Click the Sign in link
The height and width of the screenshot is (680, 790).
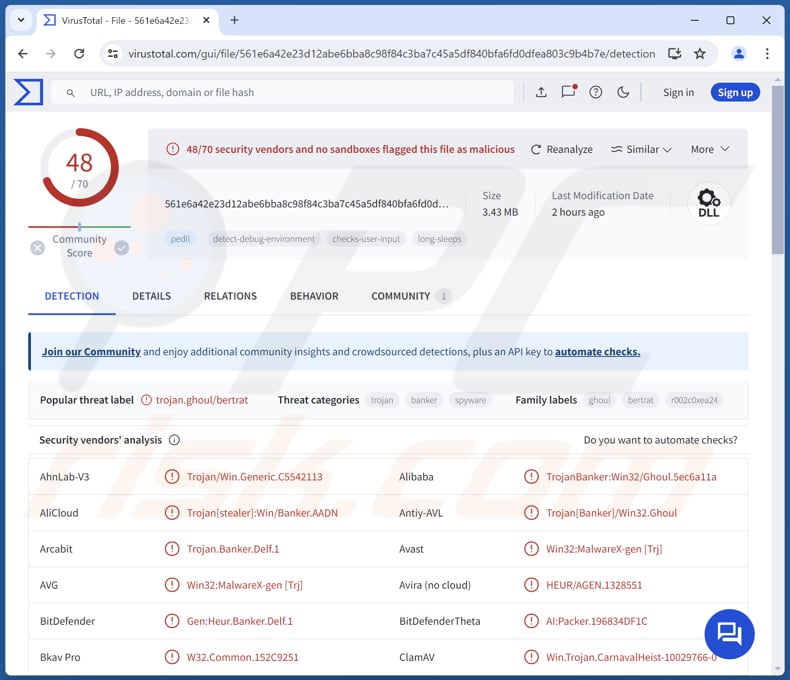(x=678, y=93)
